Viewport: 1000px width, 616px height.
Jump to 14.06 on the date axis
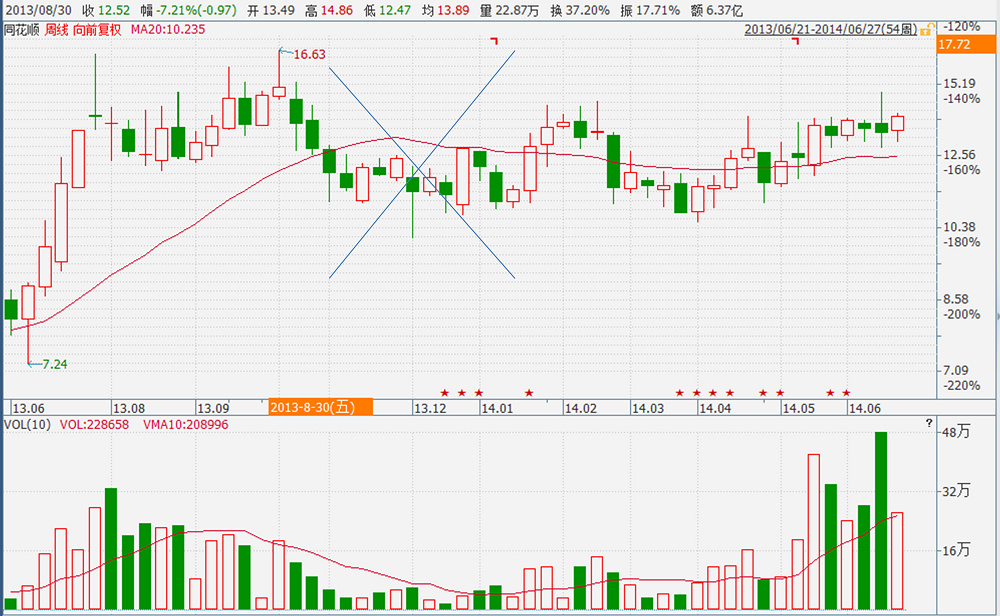(x=865, y=409)
